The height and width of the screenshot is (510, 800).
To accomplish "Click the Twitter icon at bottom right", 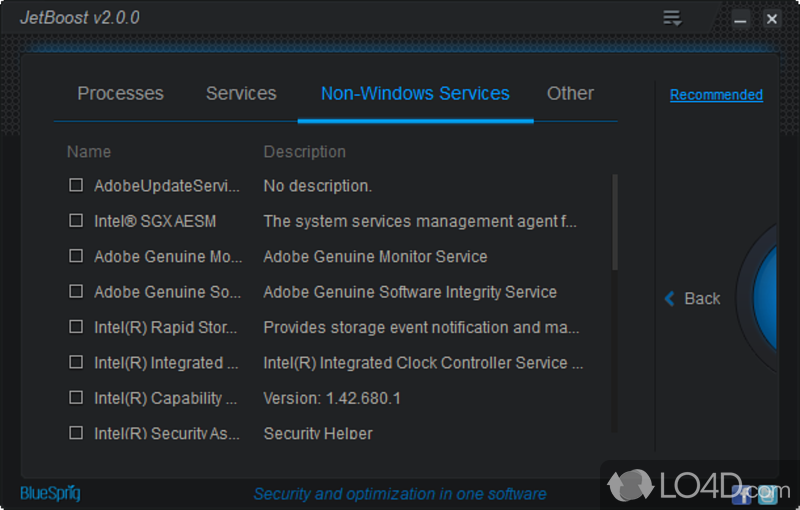I will (x=767, y=493).
